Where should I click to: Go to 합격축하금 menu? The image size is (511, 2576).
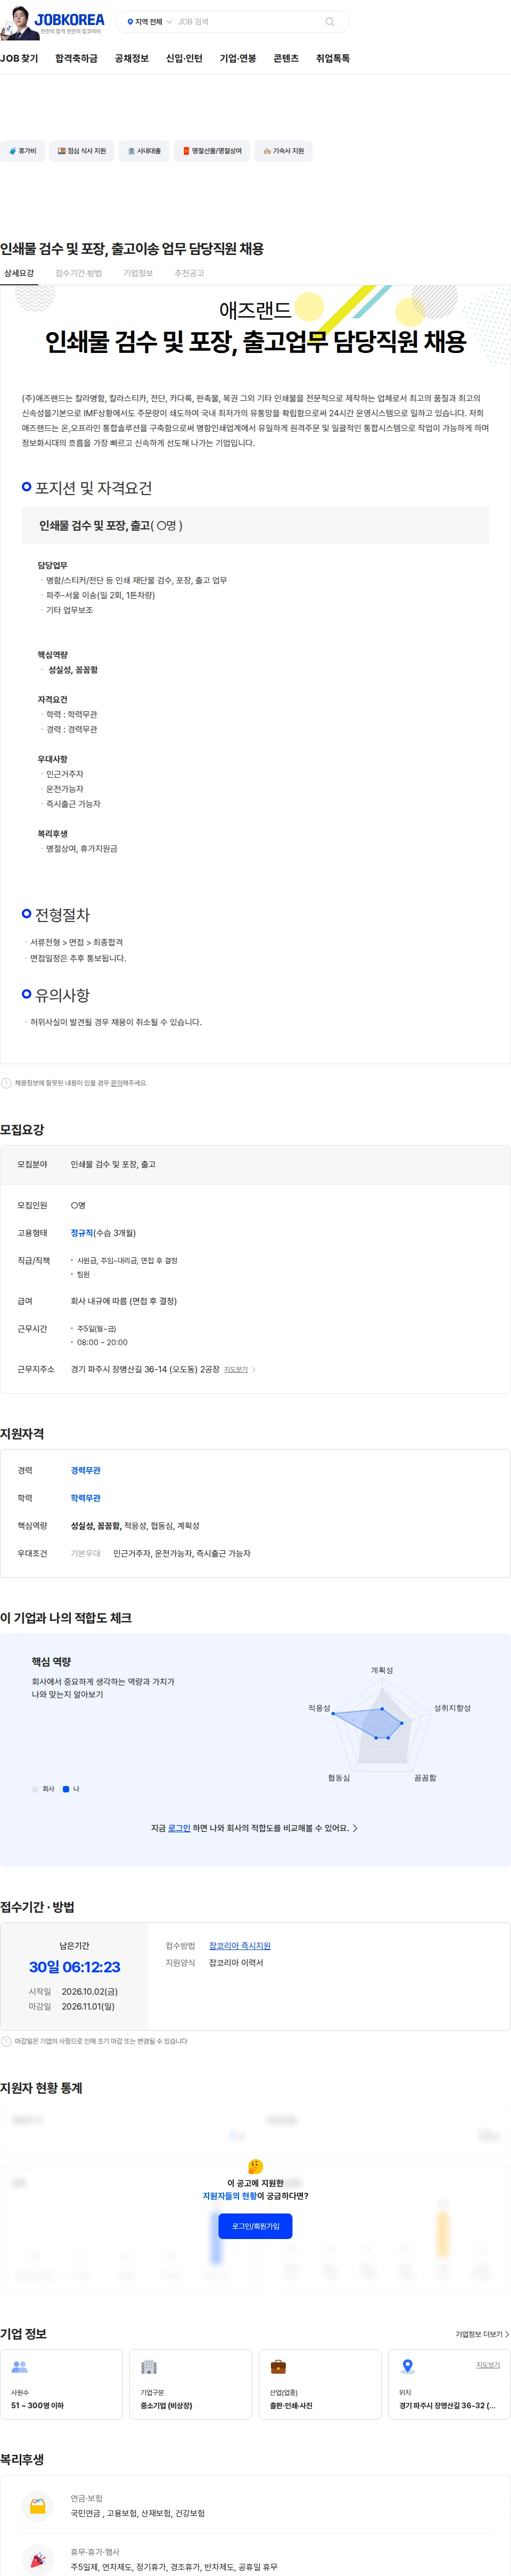(76, 59)
